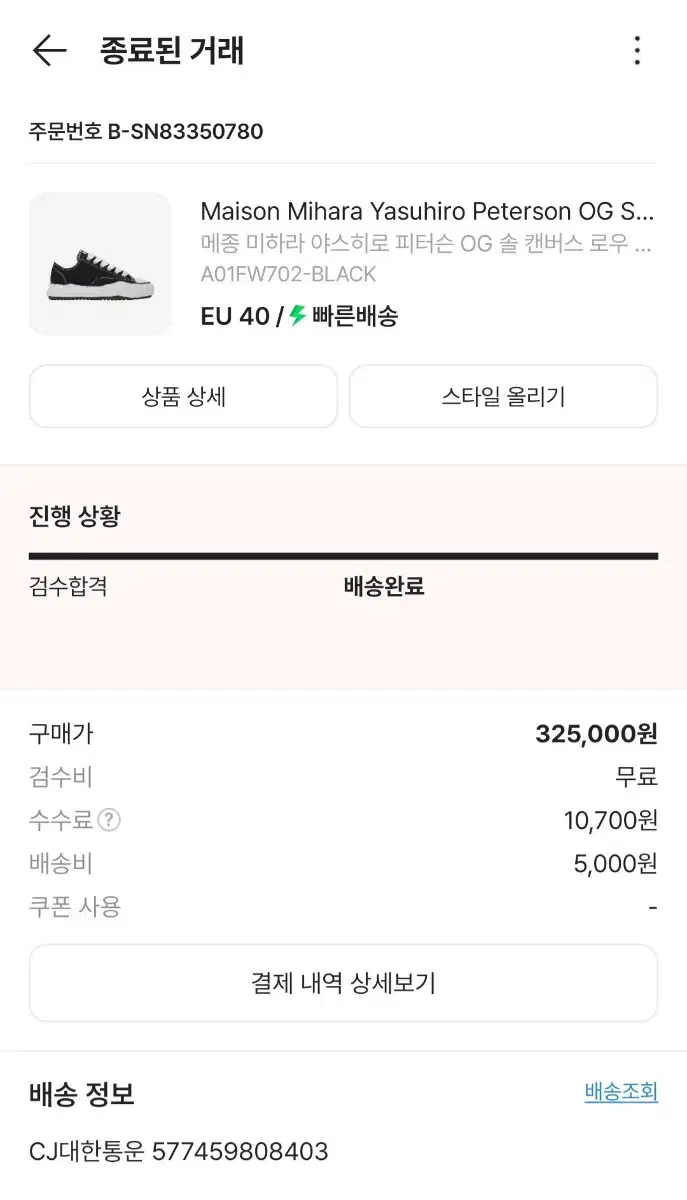The height and width of the screenshot is (1200, 687).
Task: Tap the 종료된 거래 page title
Action: click(172, 51)
